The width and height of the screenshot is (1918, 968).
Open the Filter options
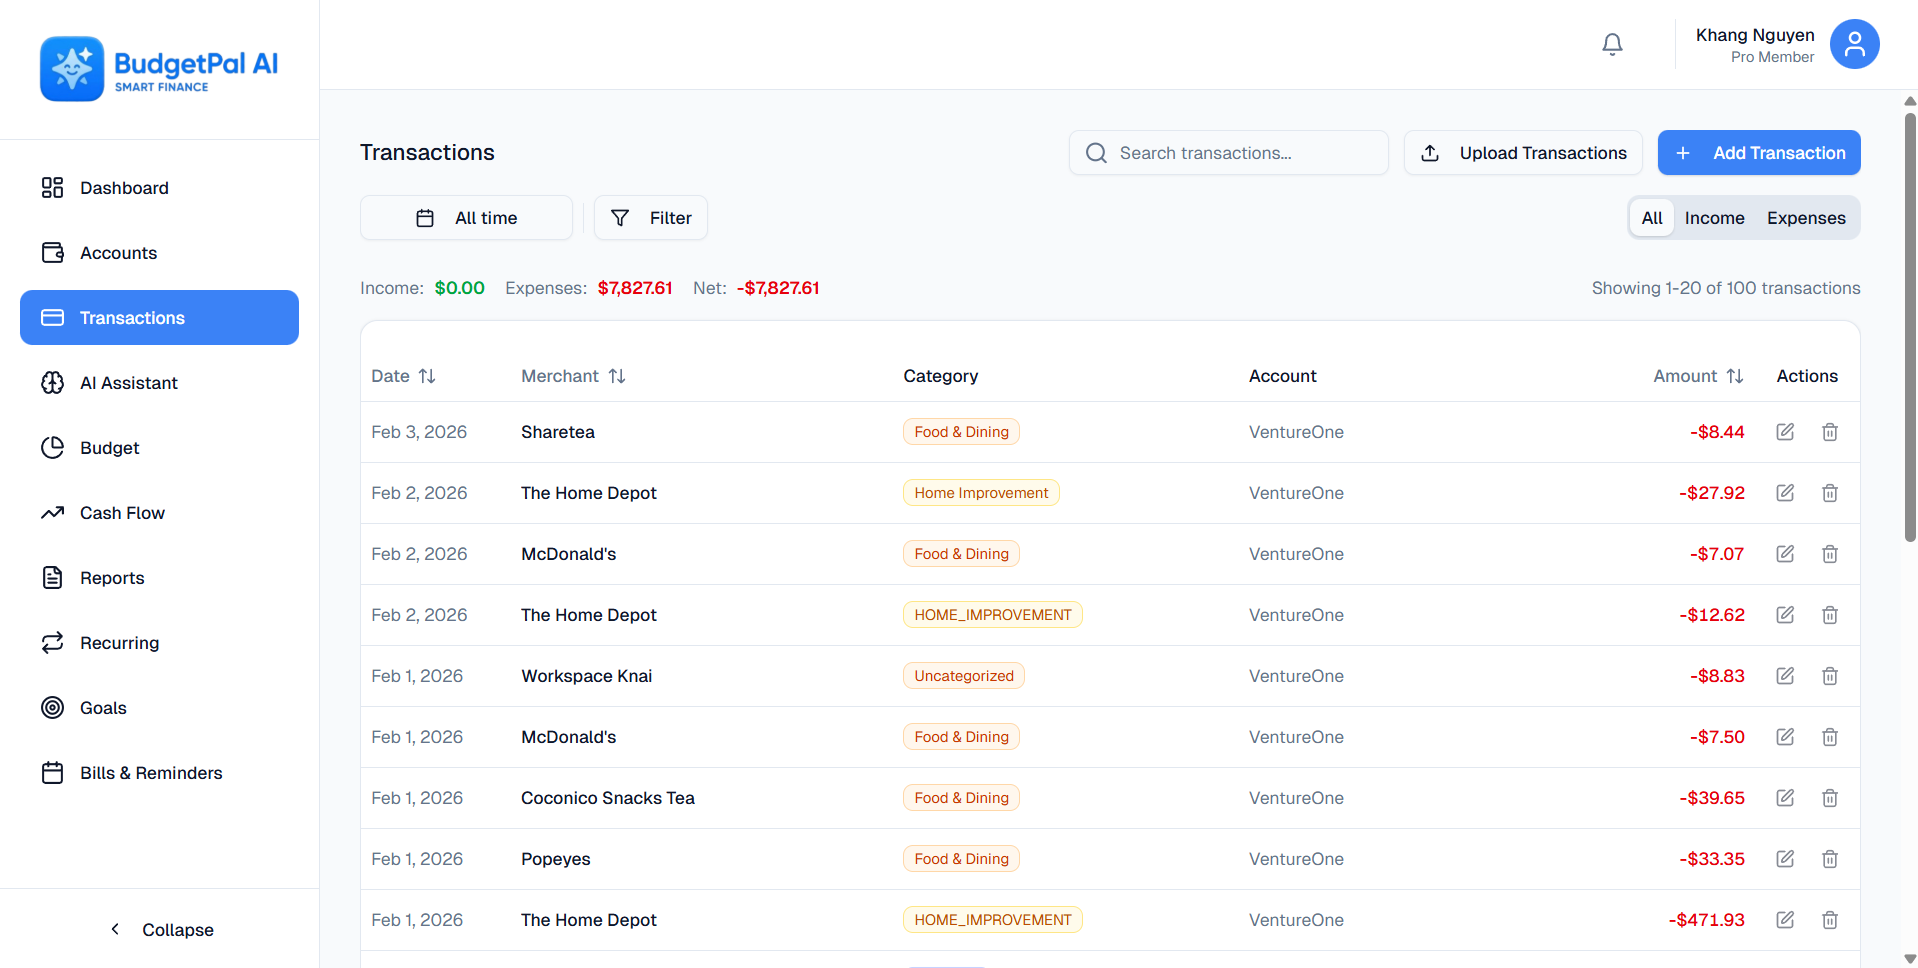(x=650, y=217)
